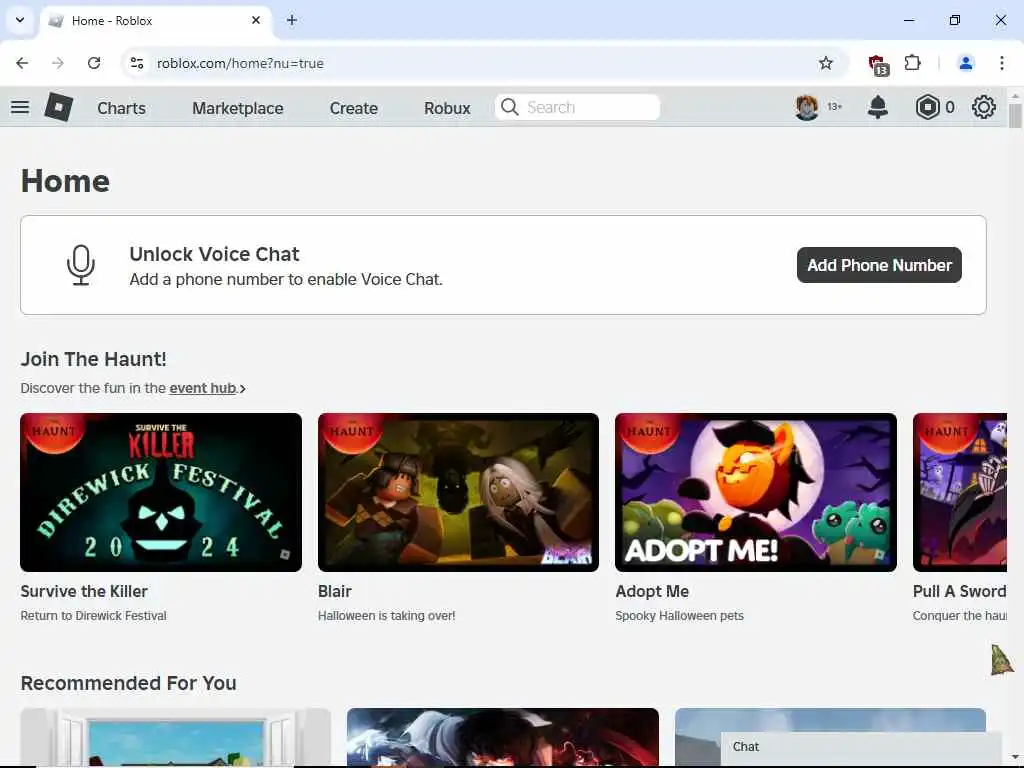Click the Blair game thumbnail
This screenshot has width=1024, height=768.
pos(458,492)
